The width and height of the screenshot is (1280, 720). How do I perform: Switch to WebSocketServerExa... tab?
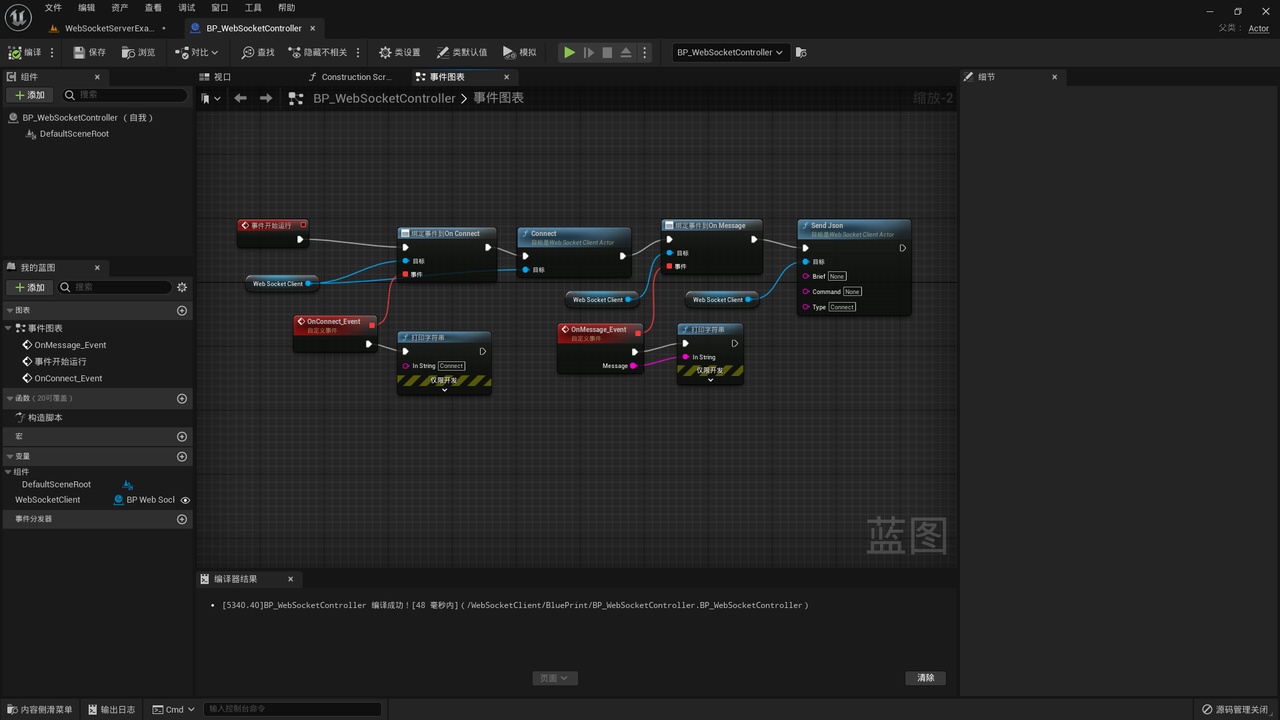(108, 28)
